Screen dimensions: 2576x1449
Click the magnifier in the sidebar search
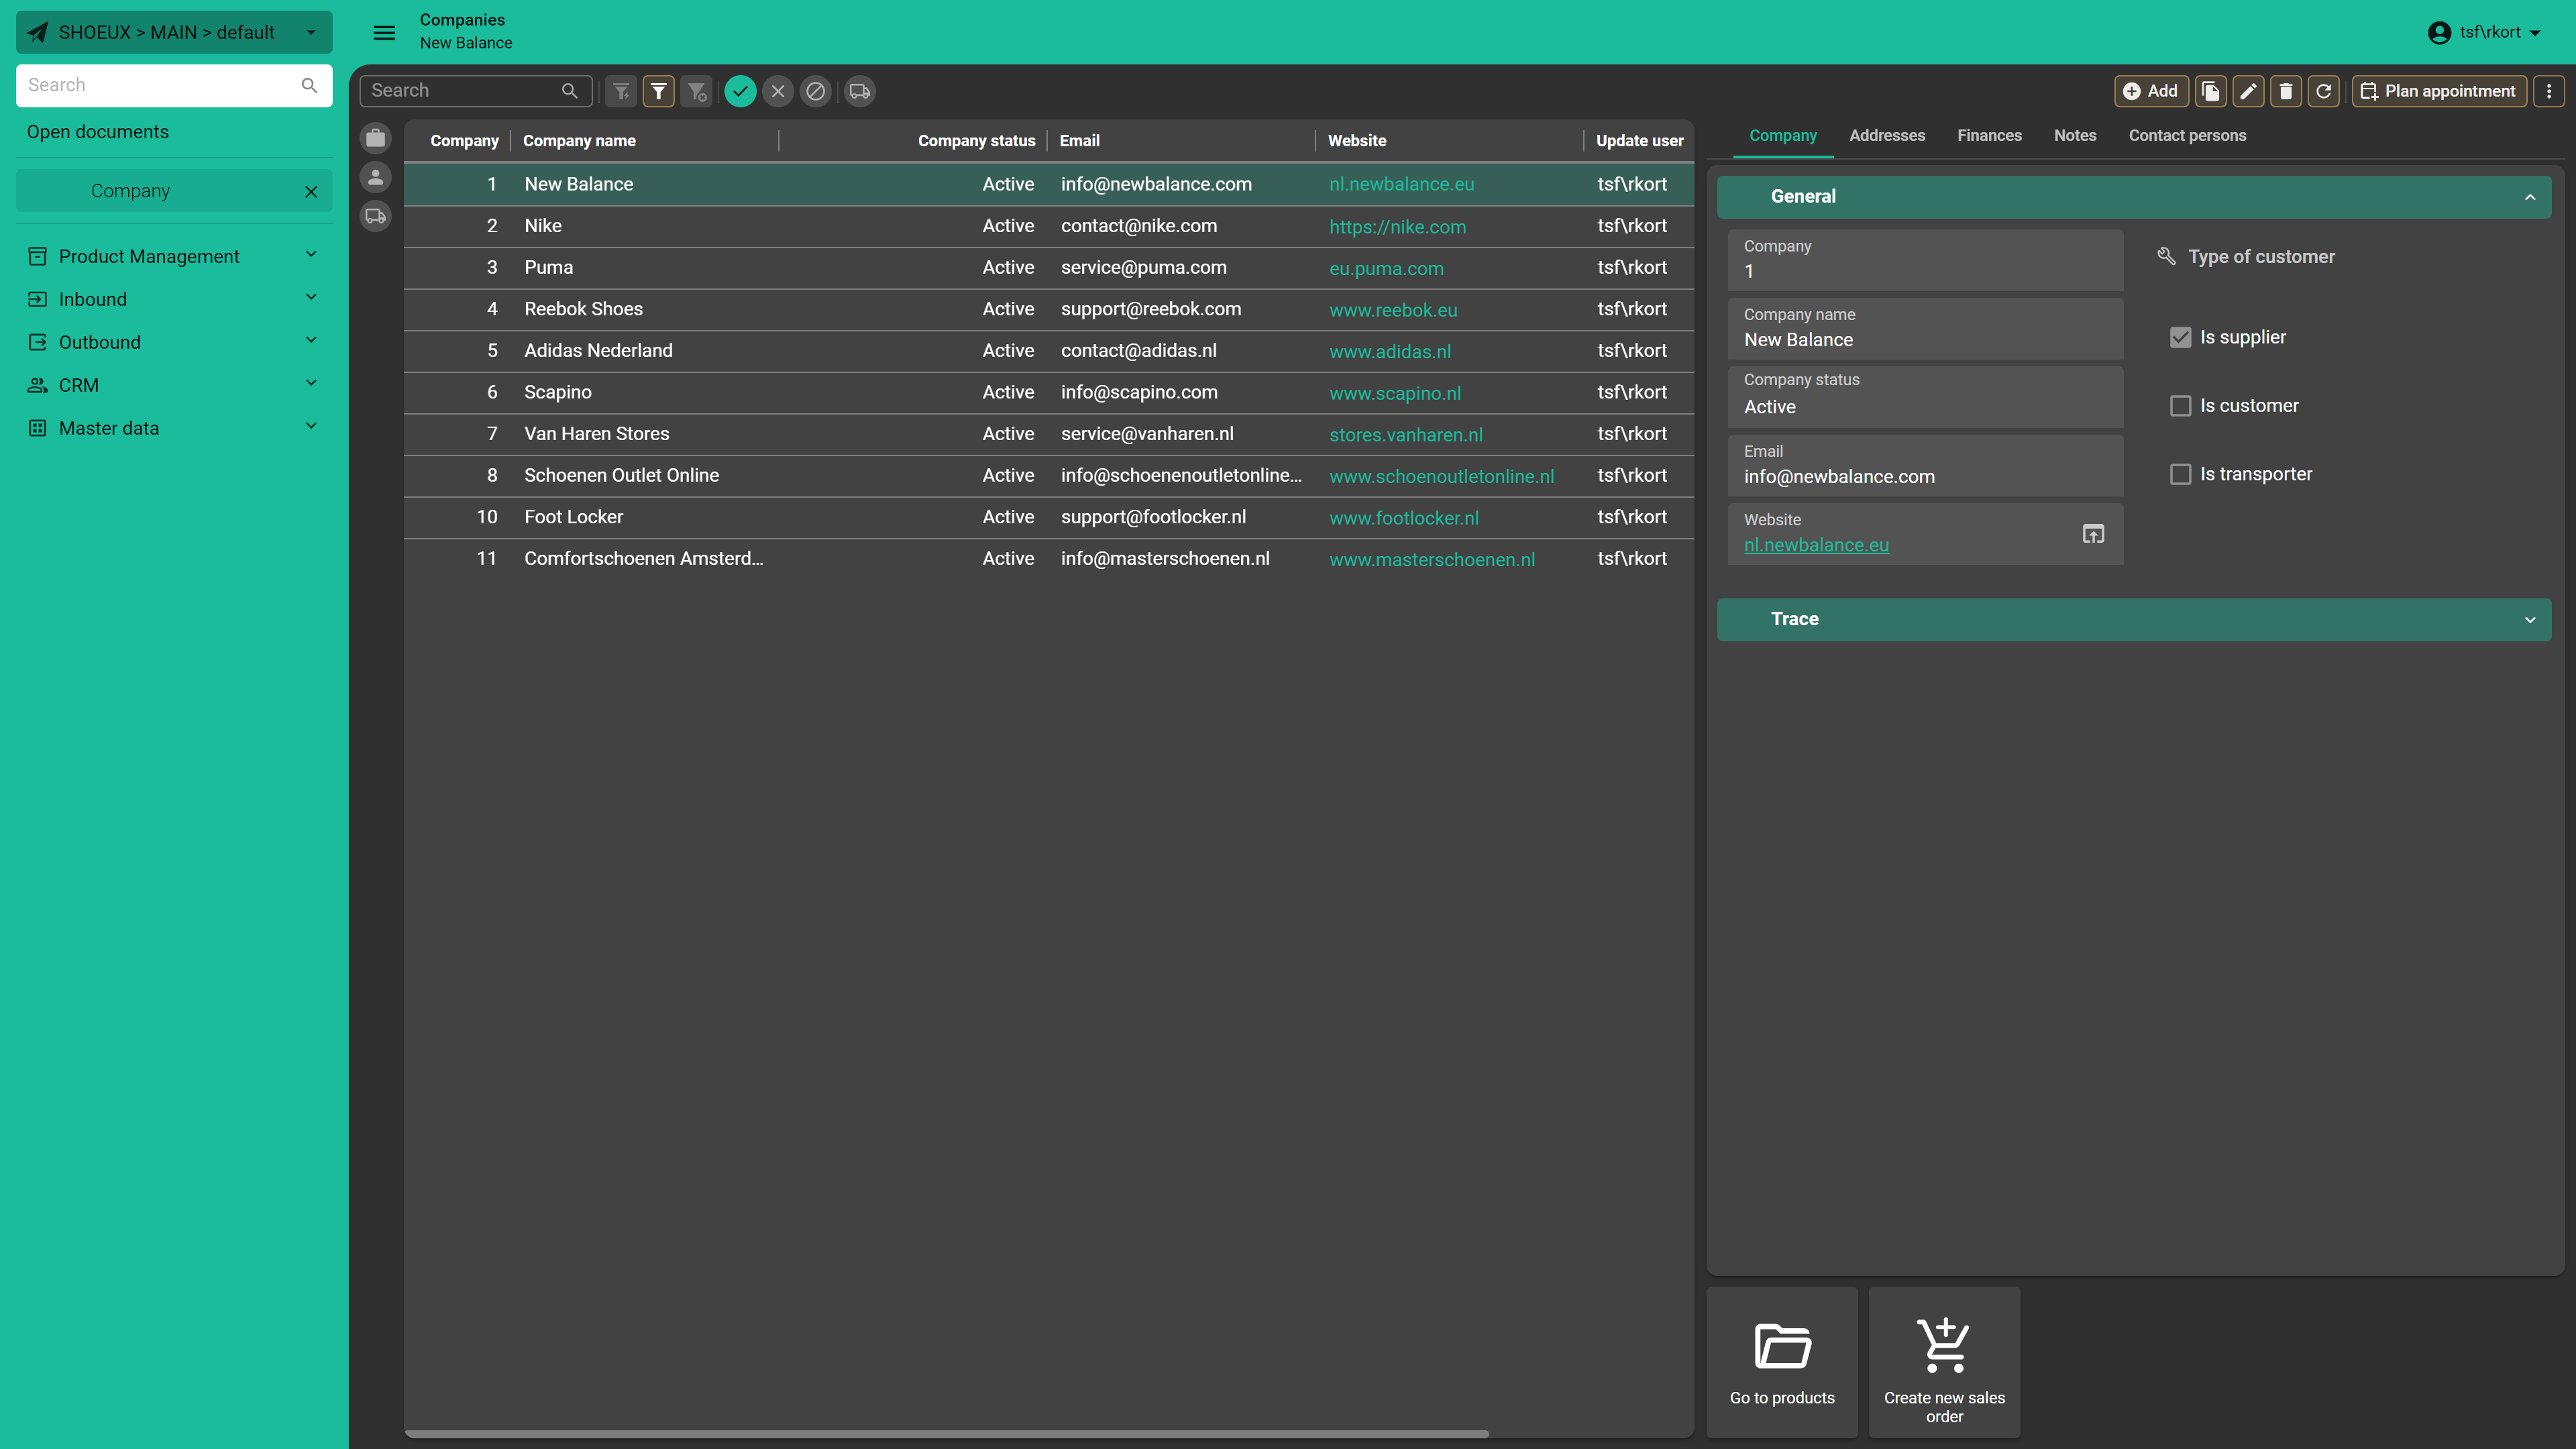[x=309, y=85]
